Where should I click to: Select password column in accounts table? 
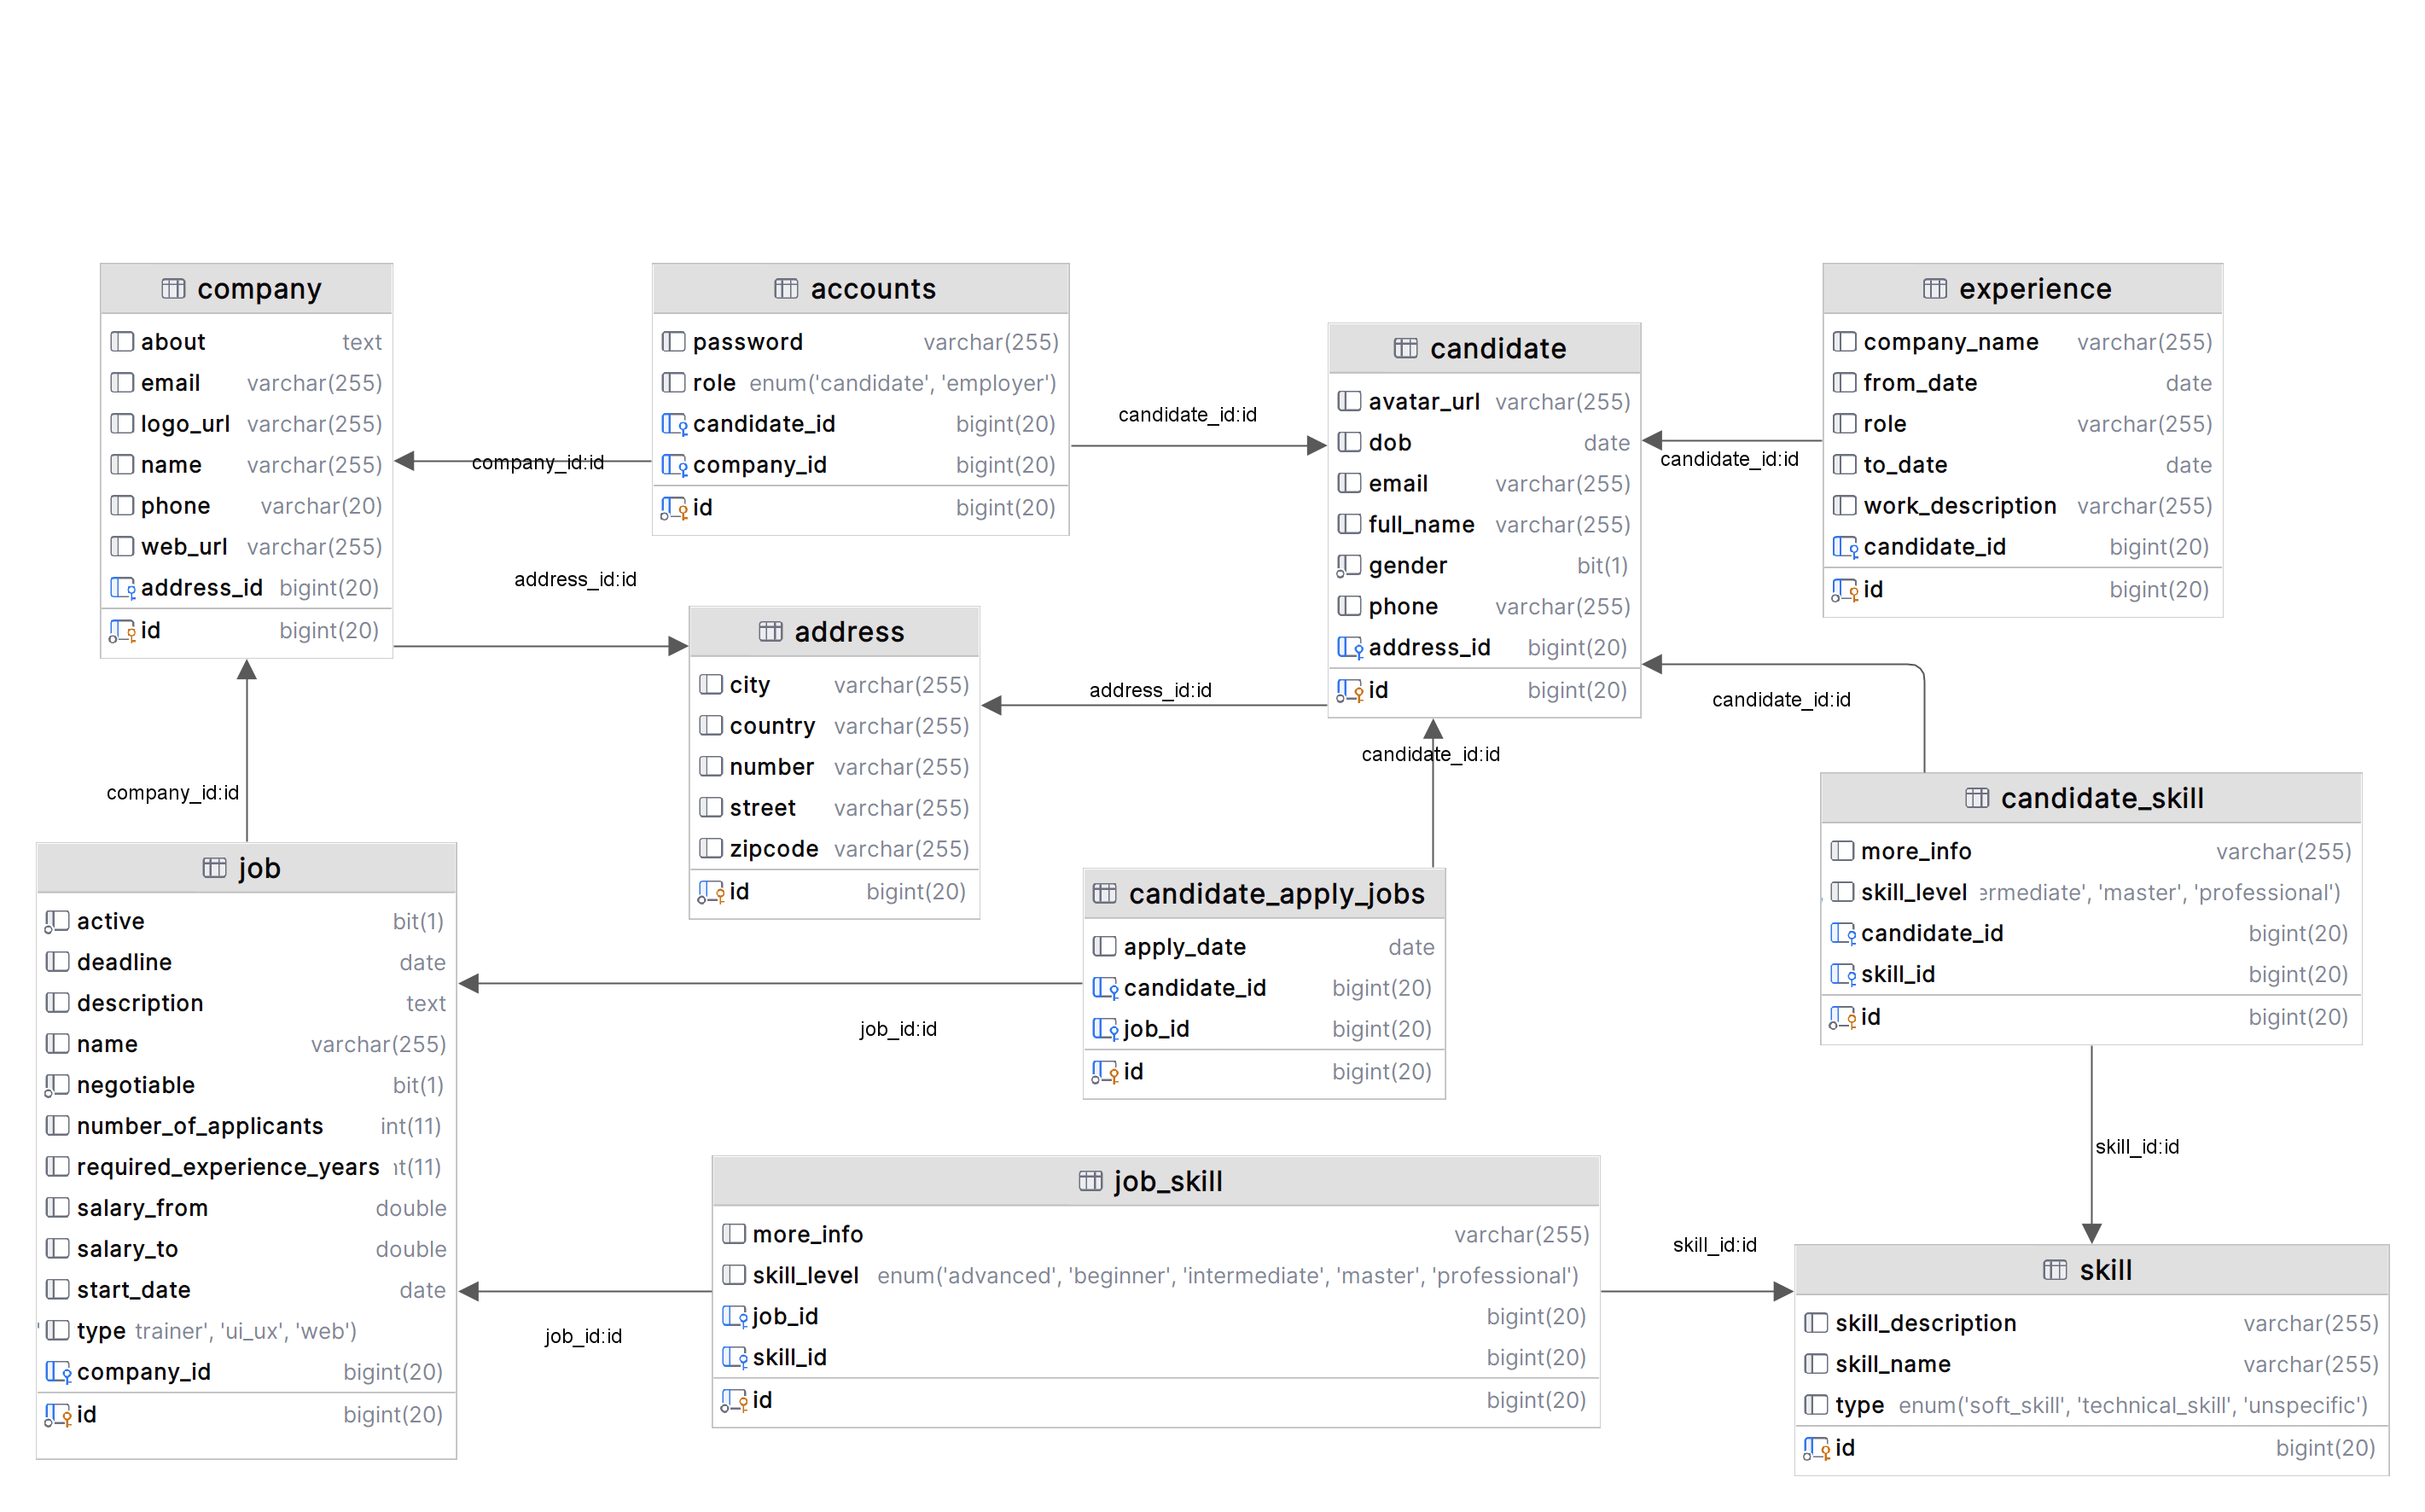coord(860,342)
